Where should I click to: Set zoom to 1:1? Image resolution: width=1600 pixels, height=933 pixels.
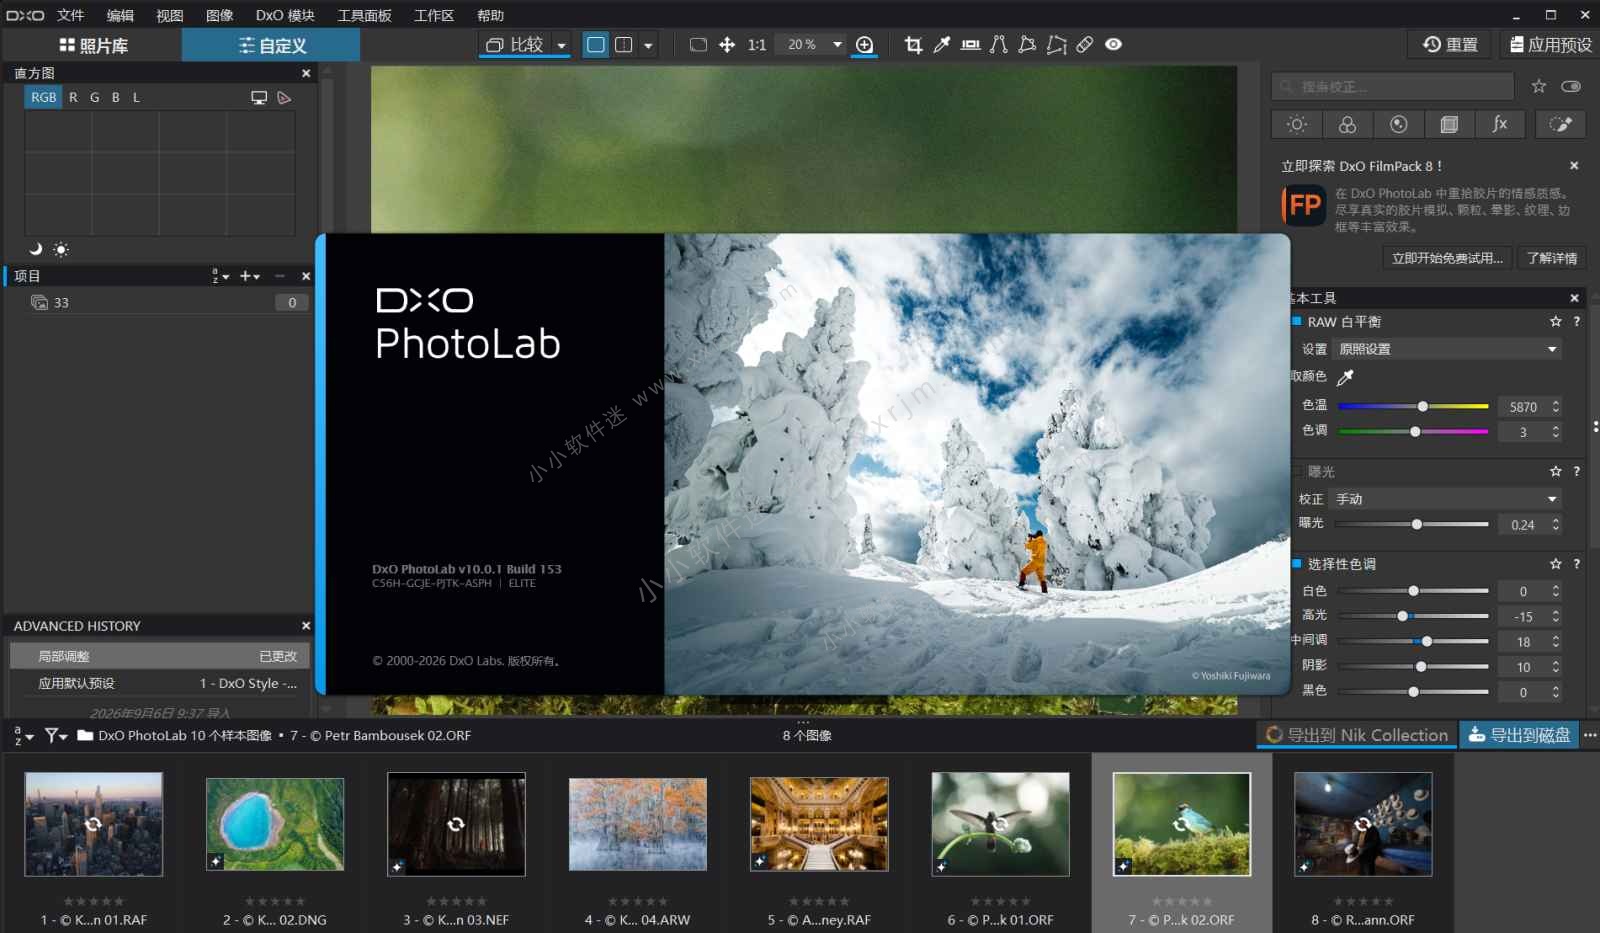[757, 45]
